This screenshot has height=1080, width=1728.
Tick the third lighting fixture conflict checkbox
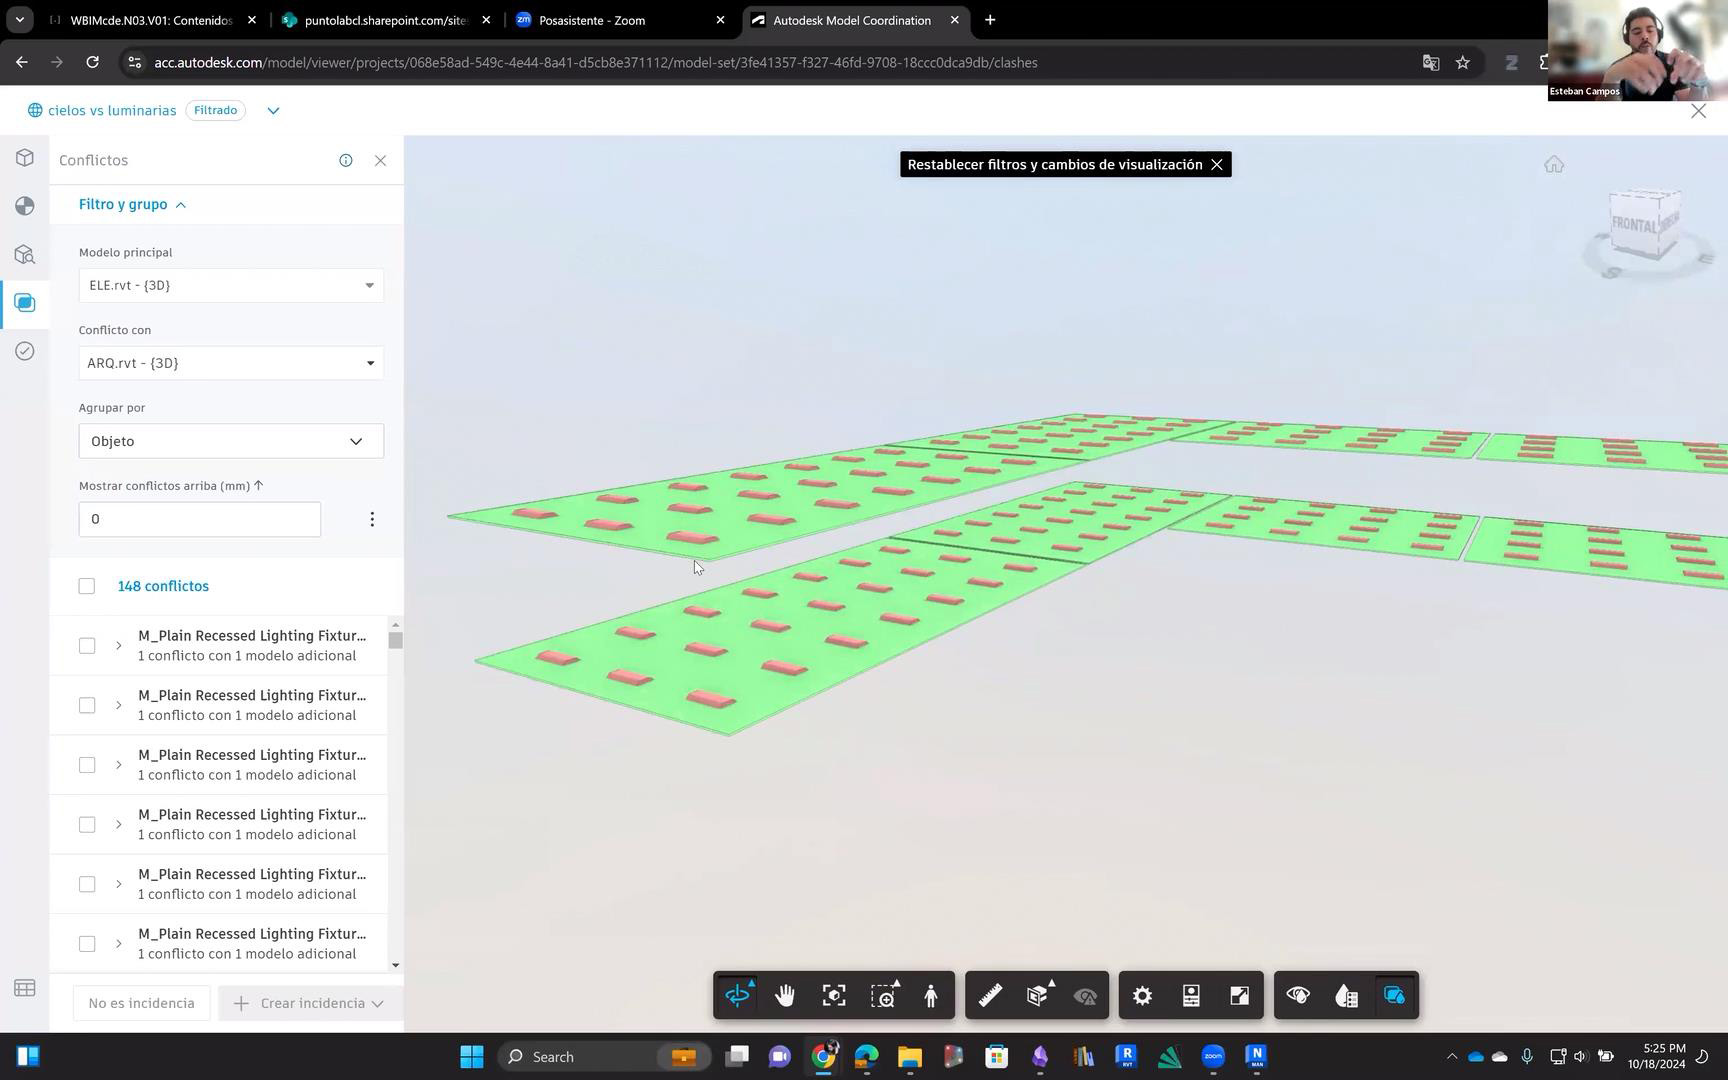click(x=87, y=765)
